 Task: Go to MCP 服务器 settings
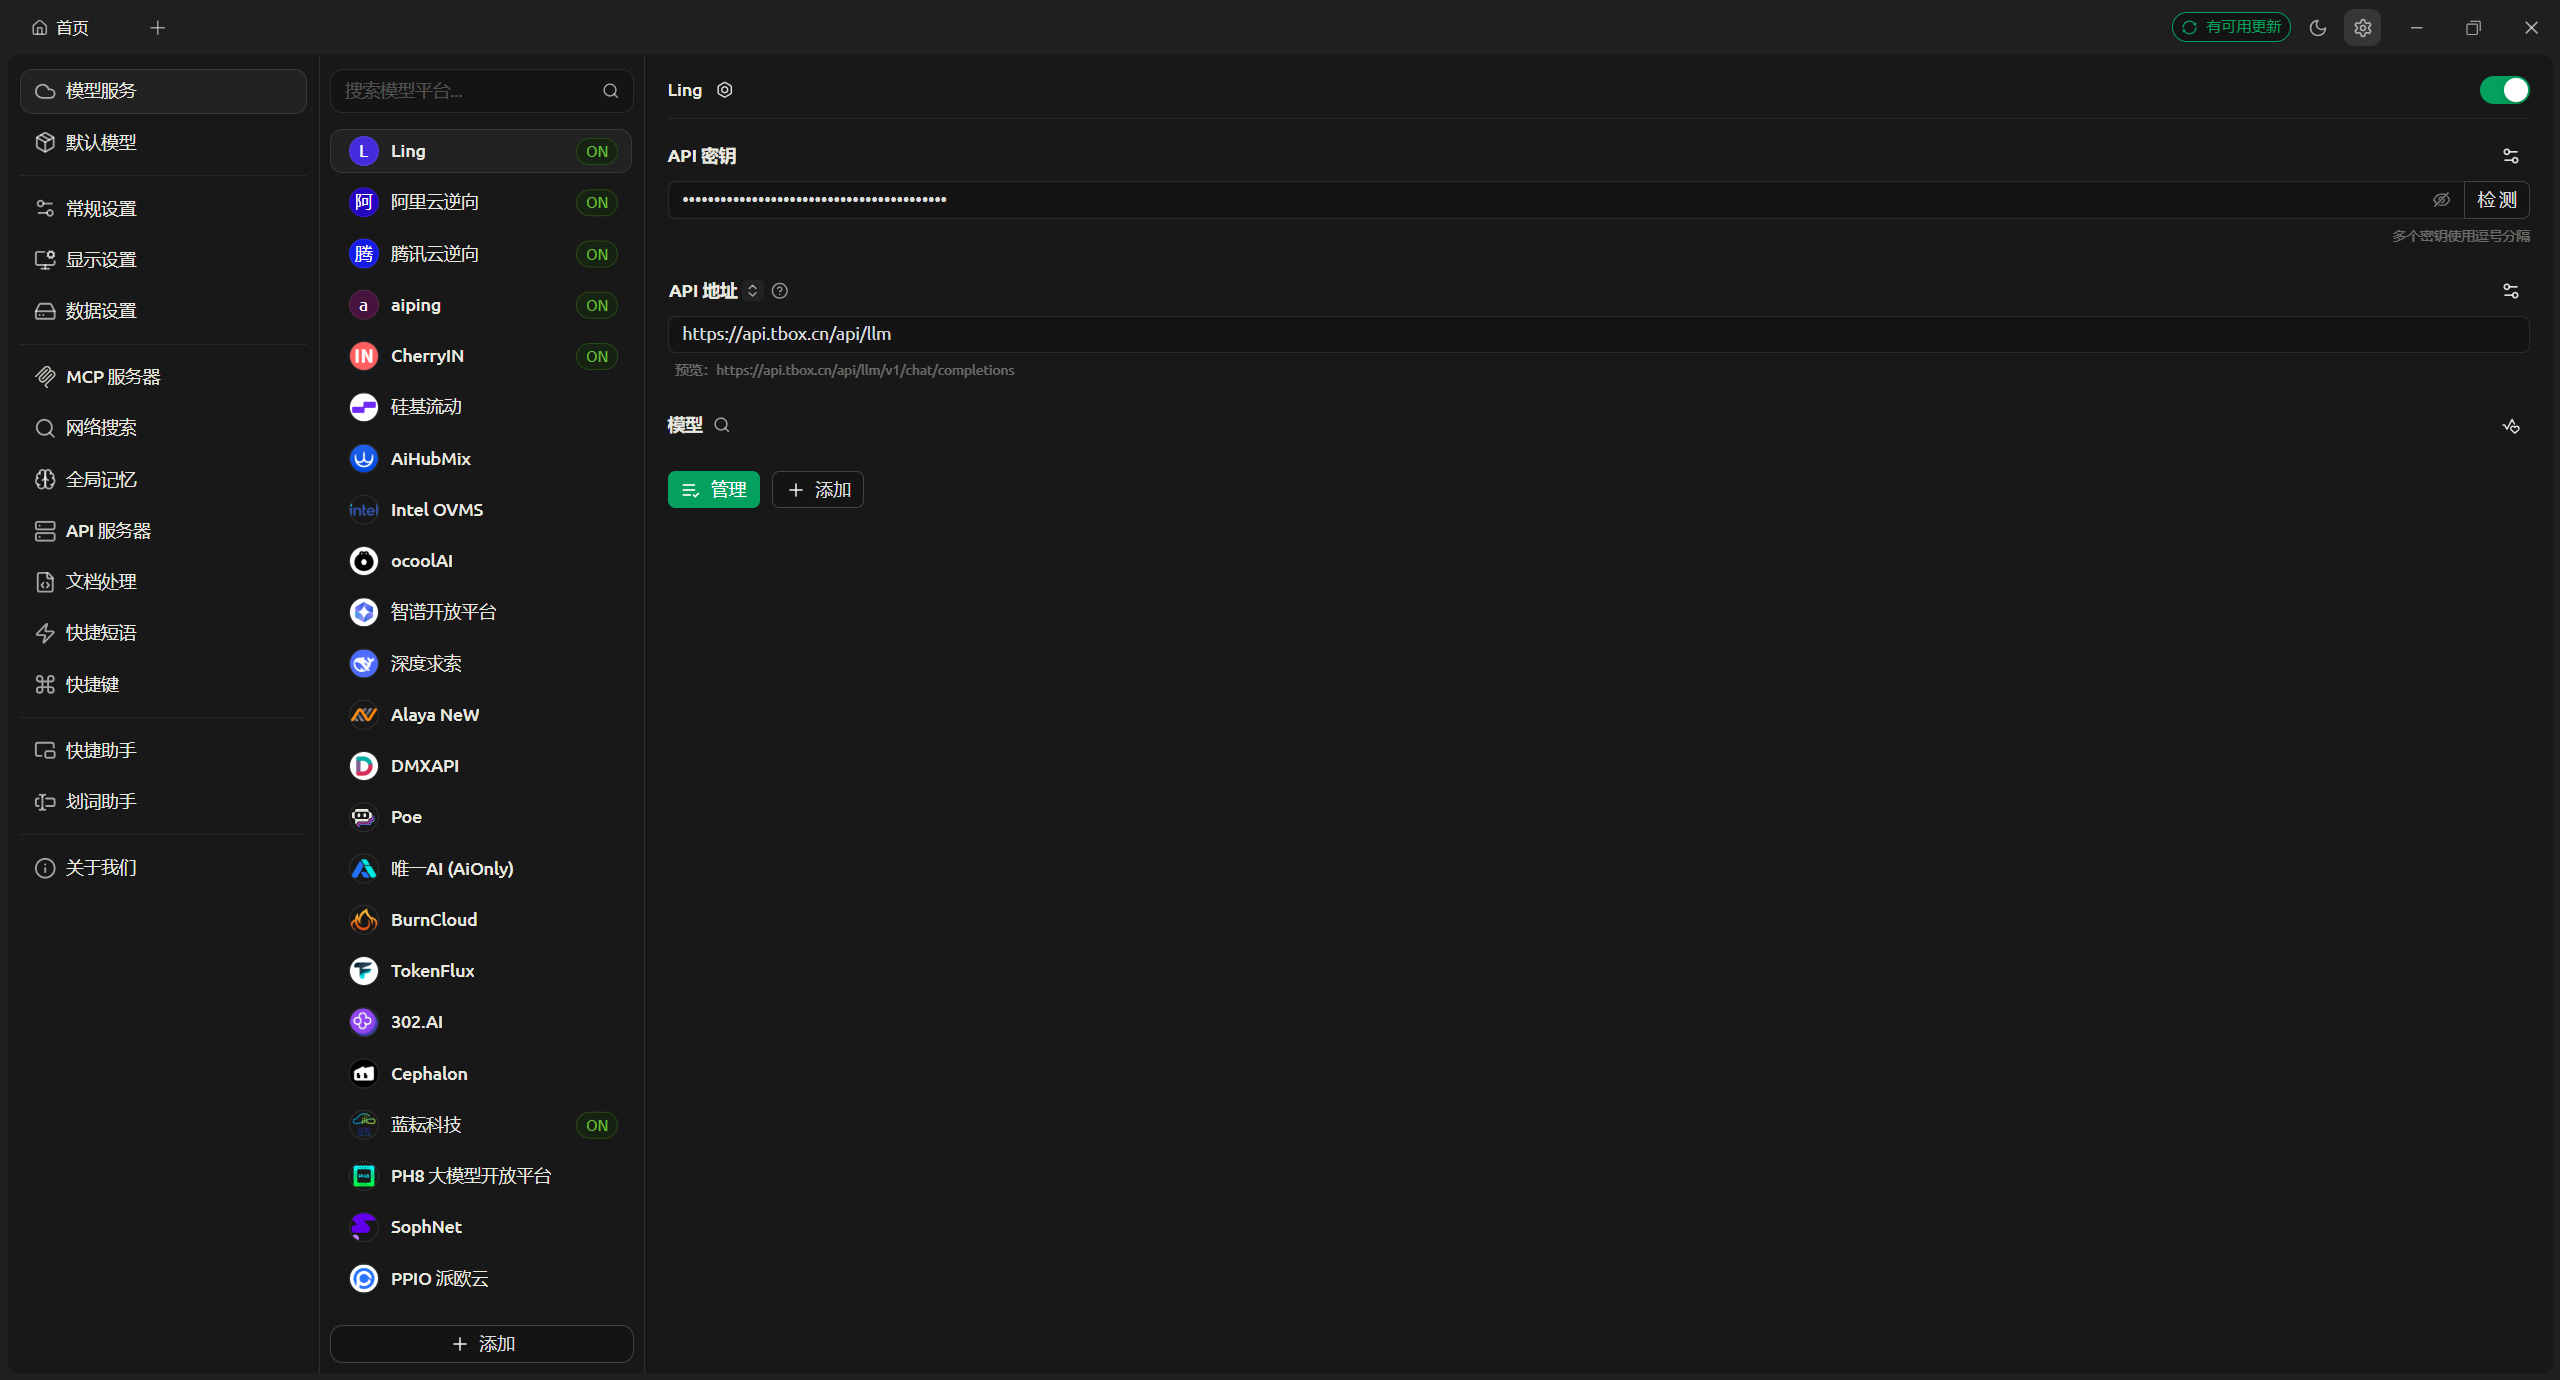[112, 377]
